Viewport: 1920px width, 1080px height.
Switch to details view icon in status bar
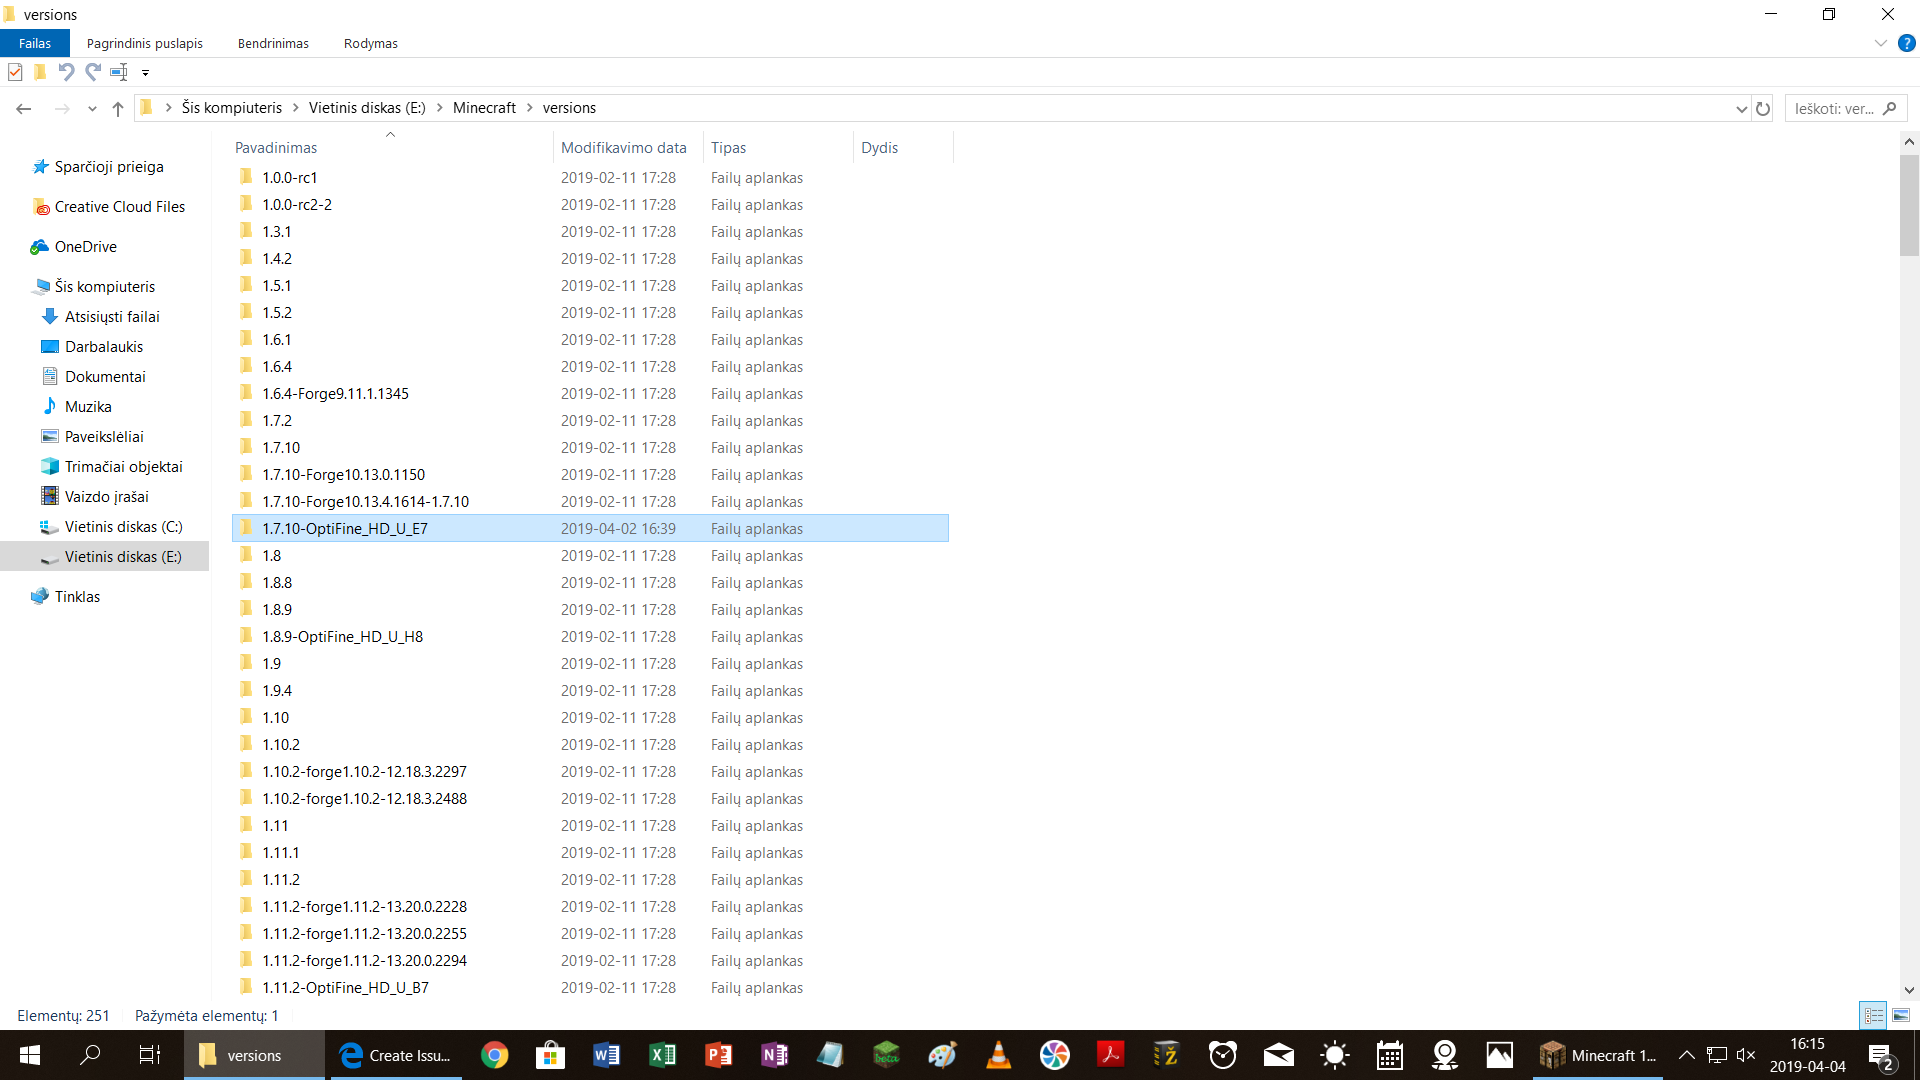click(x=1873, y=1015)
